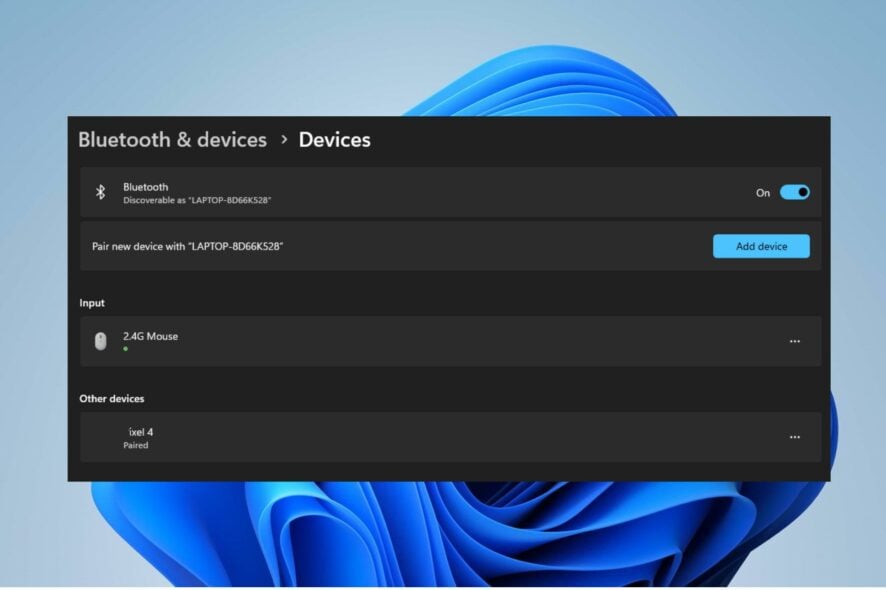
Task: Click the breadcrumb chevron separator
Action: coord(284,139)
